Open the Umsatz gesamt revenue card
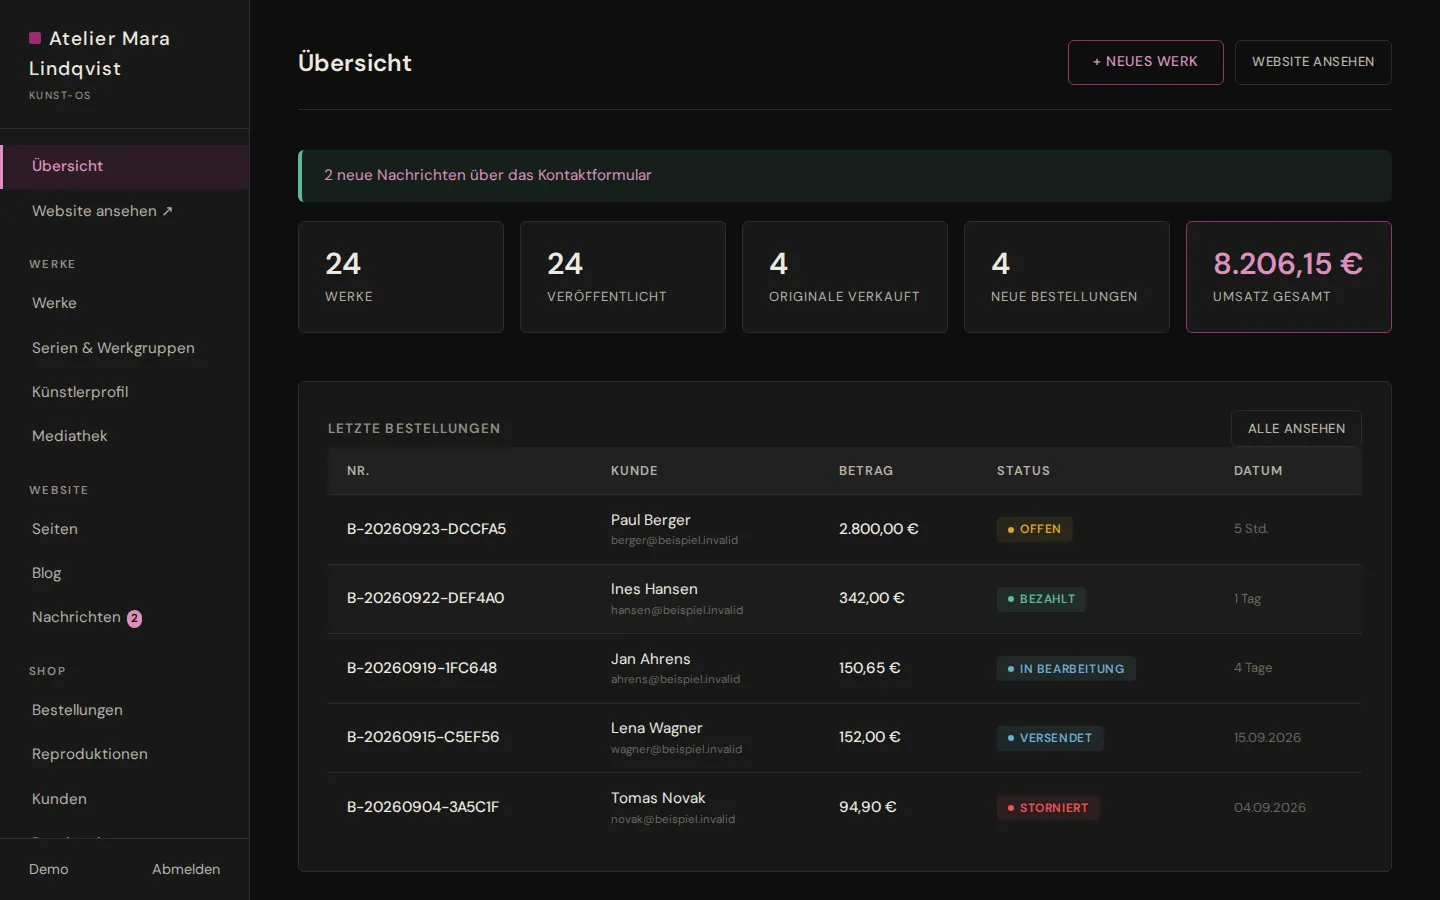Viewport: 1440px width, 900px height. pos(1289,277)
